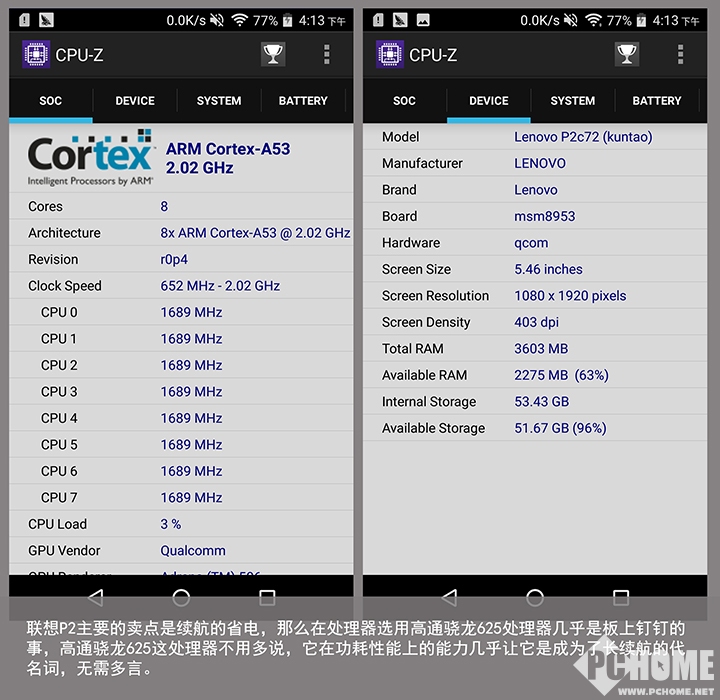Tap the CPU 6 row
720x700 pixels.
[x=181, y=471]
